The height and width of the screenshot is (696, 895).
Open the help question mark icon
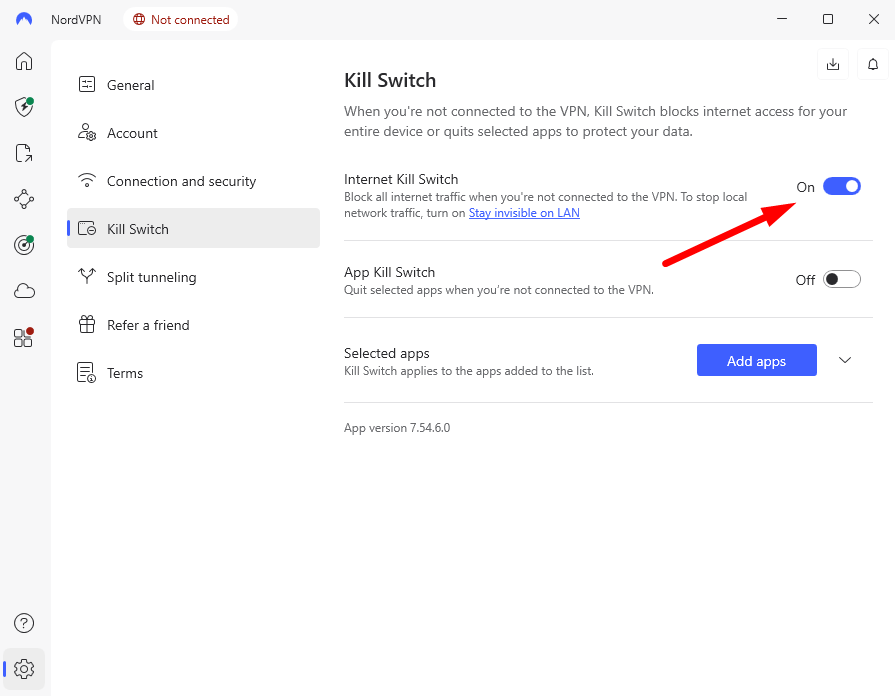(23, 623)
